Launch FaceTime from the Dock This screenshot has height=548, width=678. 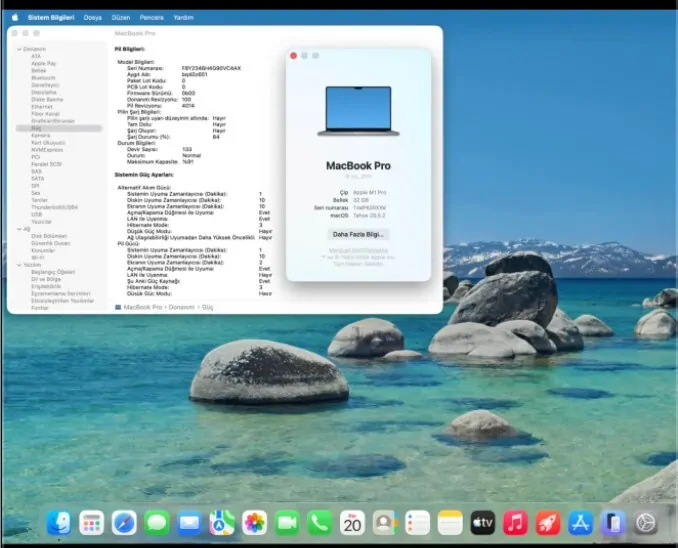click(x=287, y=523)
